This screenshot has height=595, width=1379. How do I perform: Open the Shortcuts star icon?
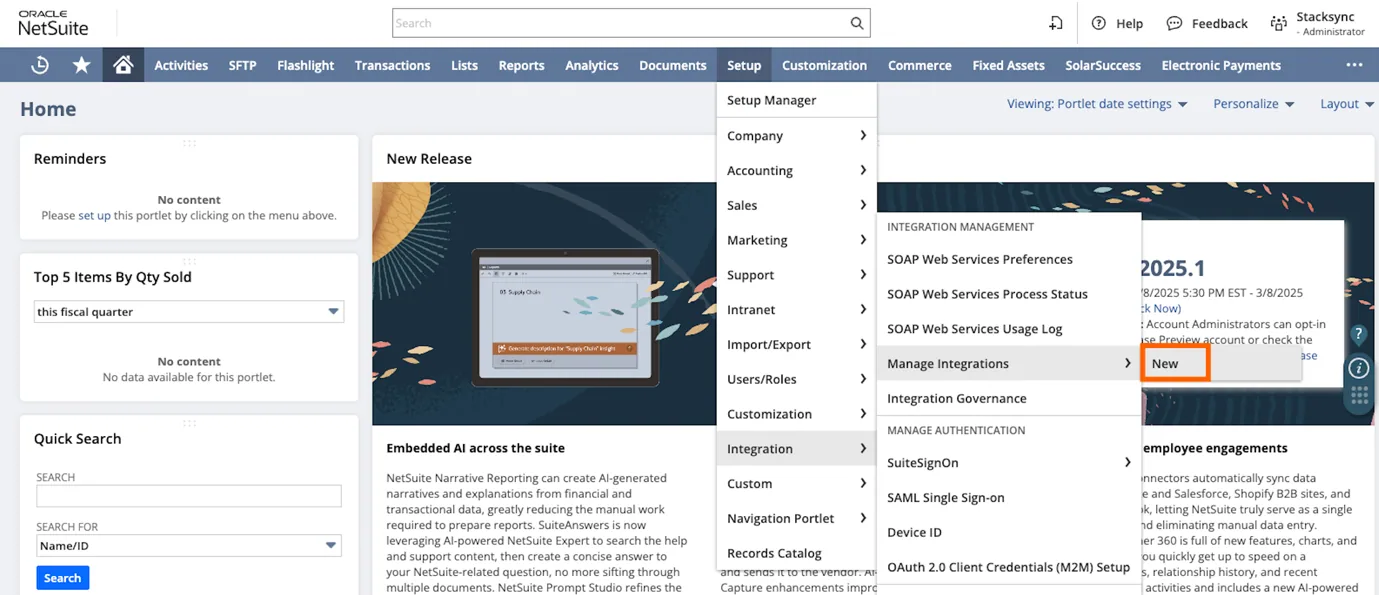point(81,65)
